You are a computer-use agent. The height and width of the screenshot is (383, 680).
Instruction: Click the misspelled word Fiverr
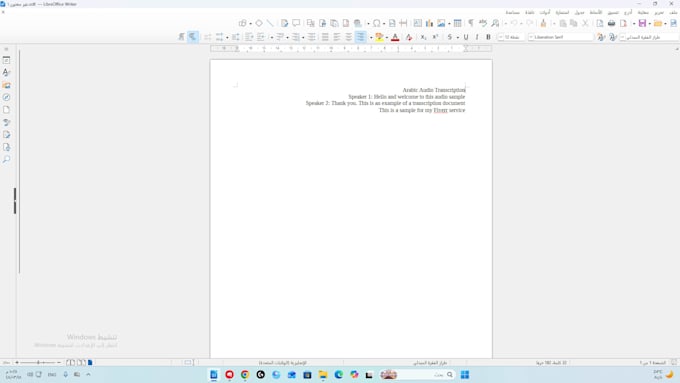tap(440, 110)
